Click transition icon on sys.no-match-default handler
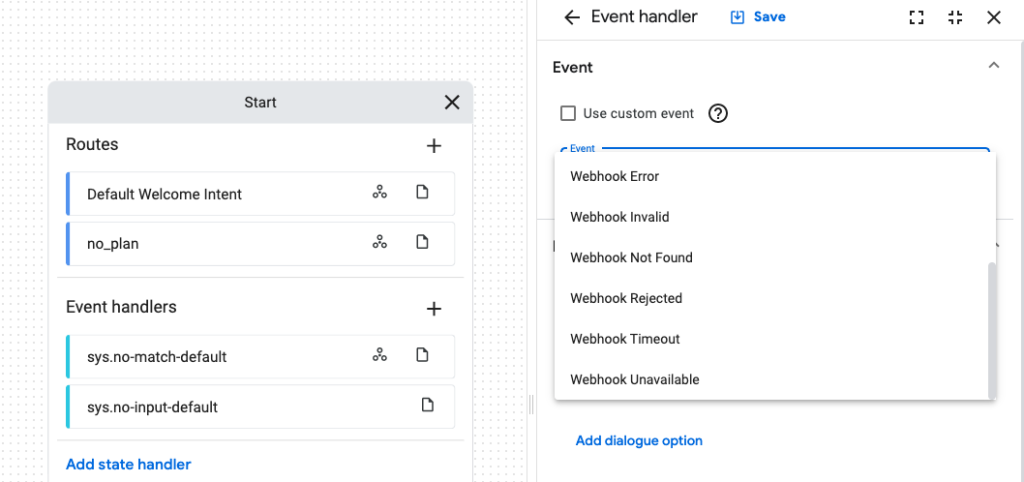Image resolution: width=1024 pixels, height=482 pixels. (x=380, y=355)
